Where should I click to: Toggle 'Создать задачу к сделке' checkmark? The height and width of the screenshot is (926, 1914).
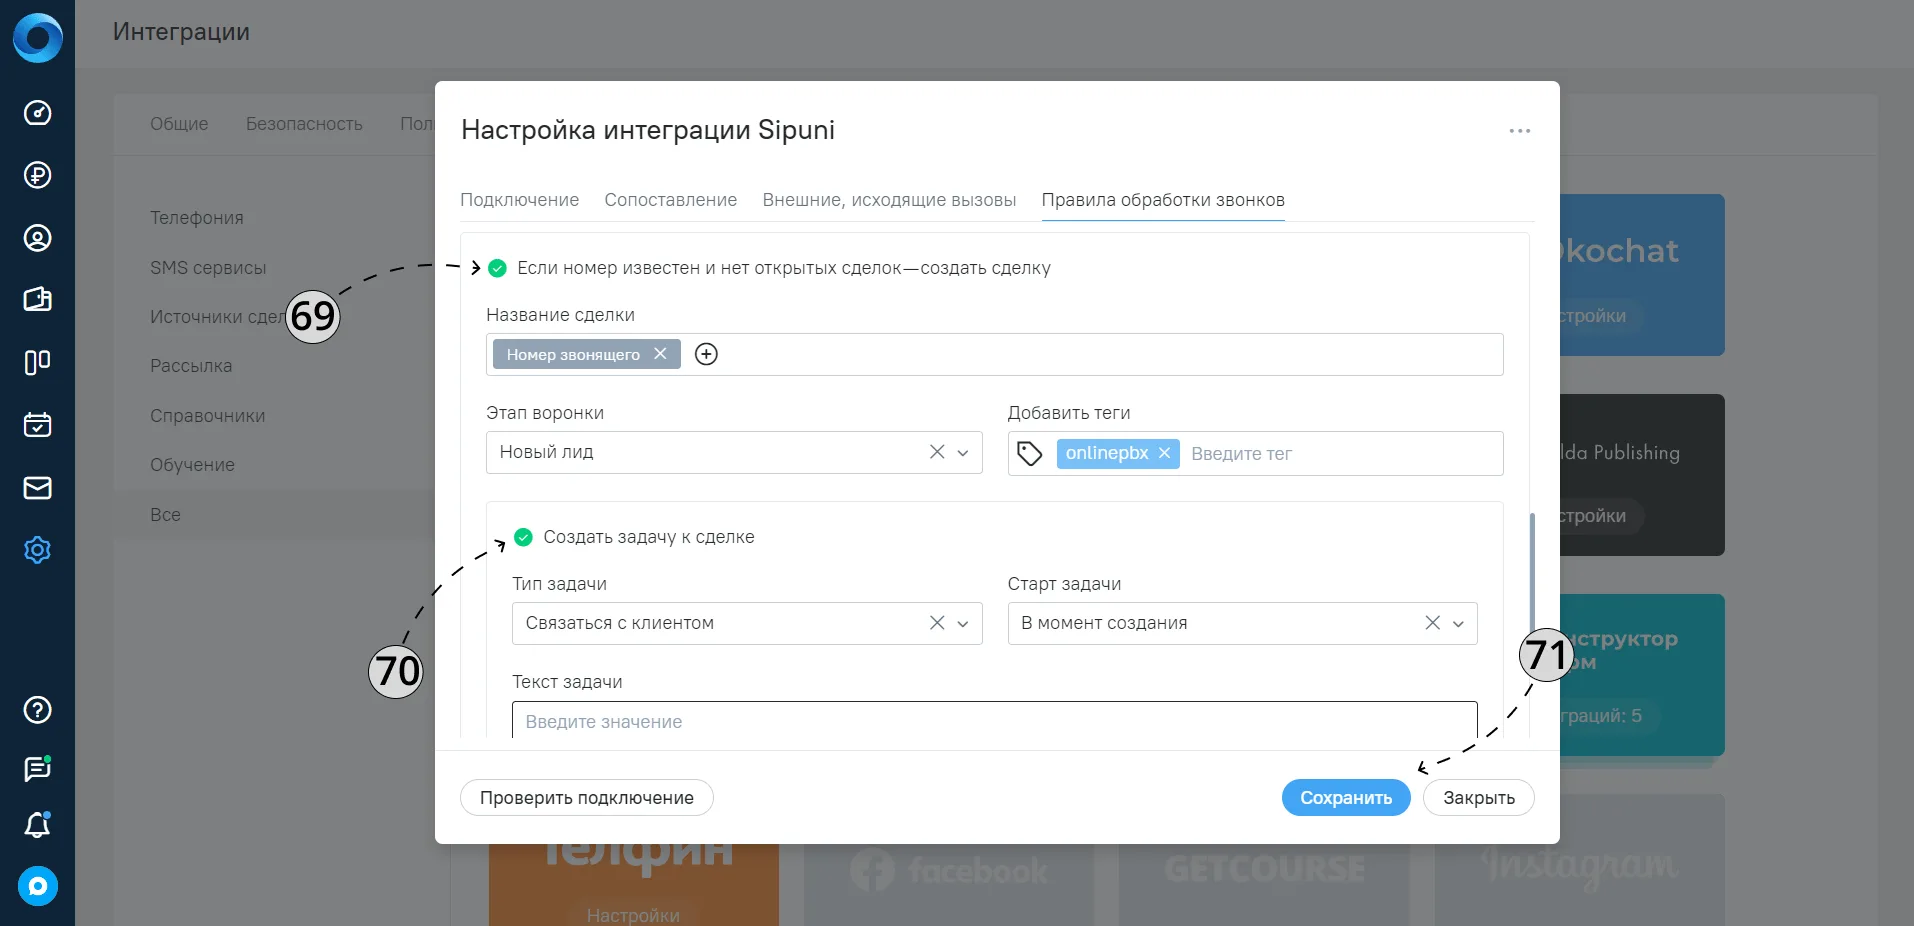[x=523, y=537]
